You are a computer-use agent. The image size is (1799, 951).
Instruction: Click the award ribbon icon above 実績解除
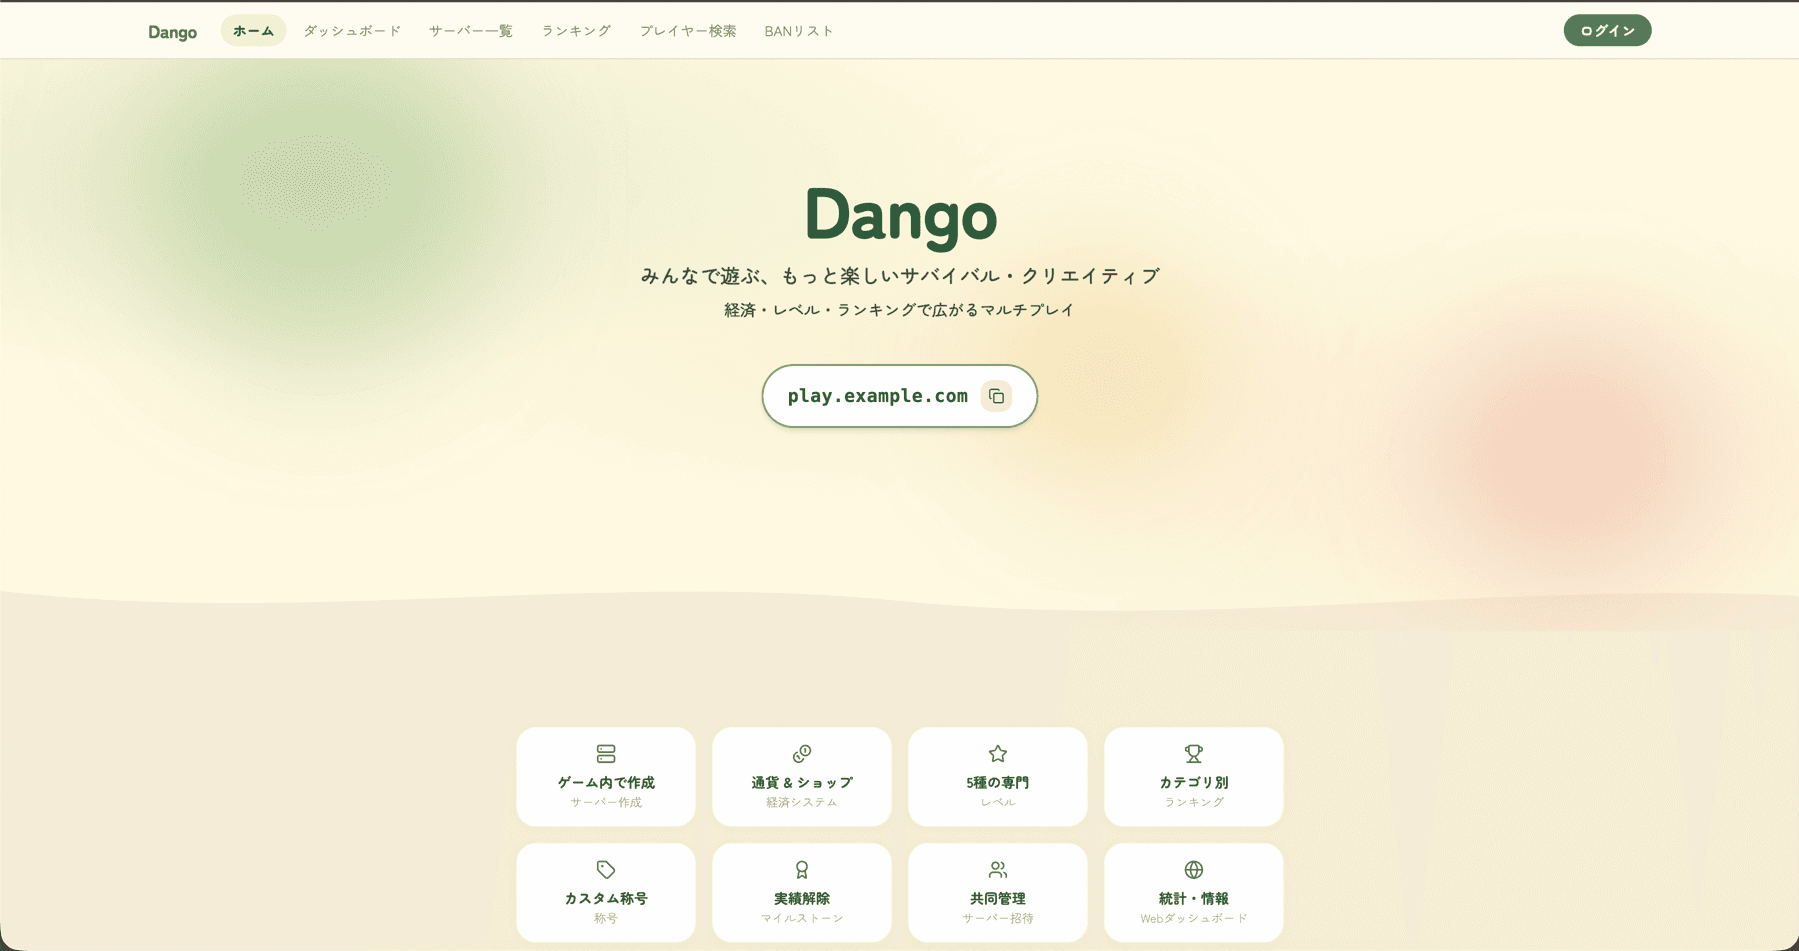click(x=802, y=870)
